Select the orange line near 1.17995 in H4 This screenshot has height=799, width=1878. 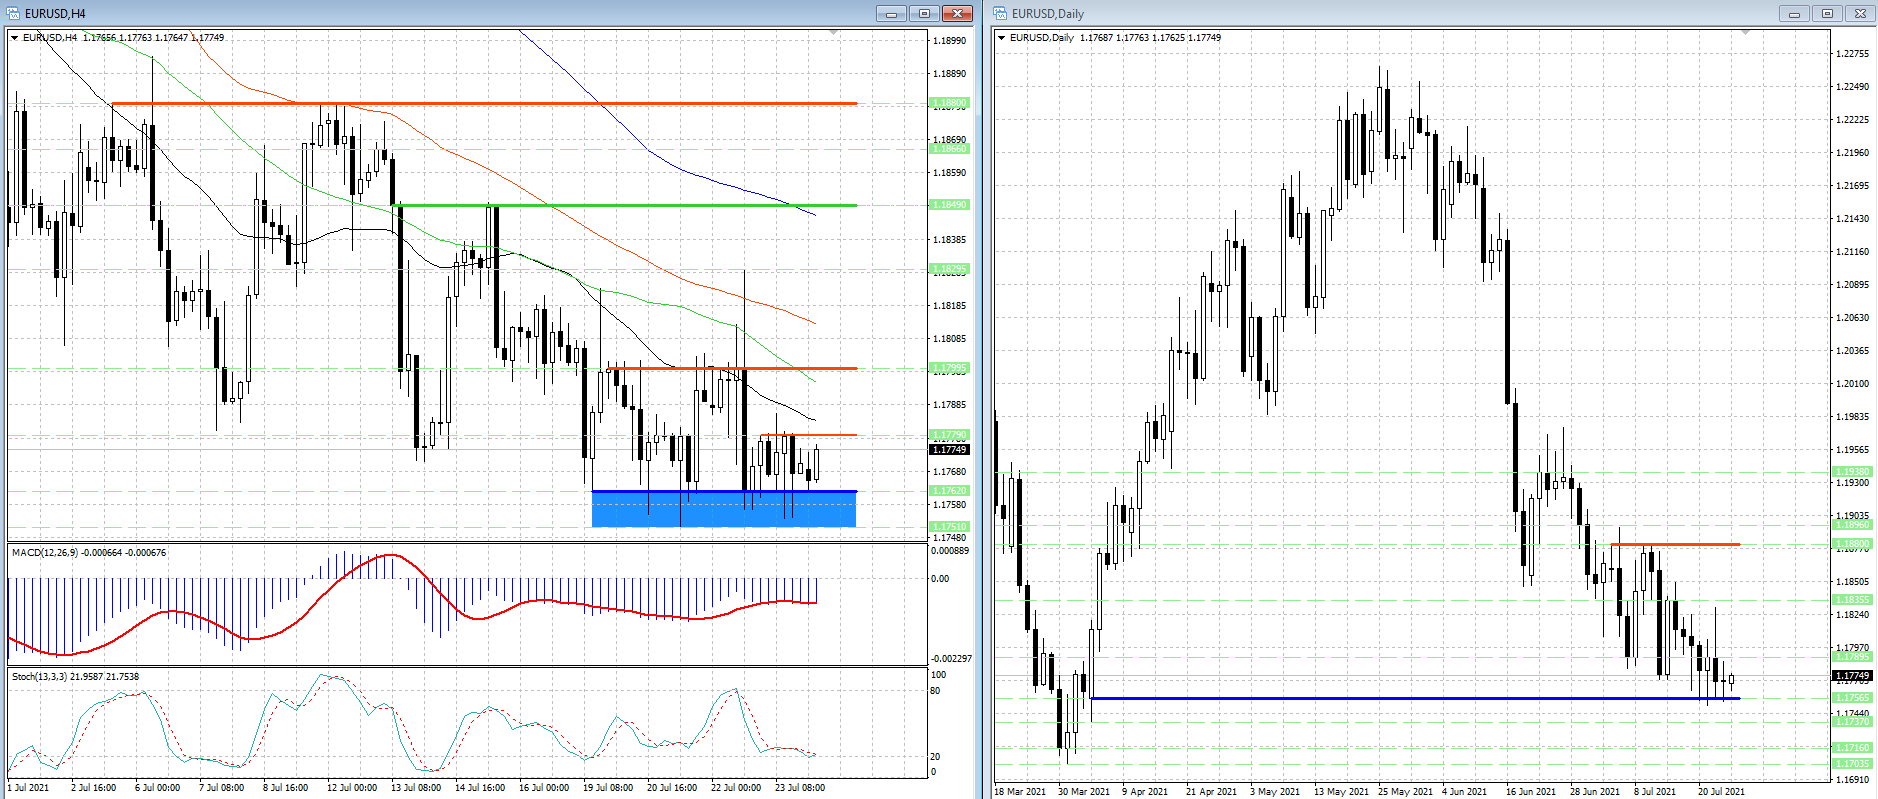733,368
